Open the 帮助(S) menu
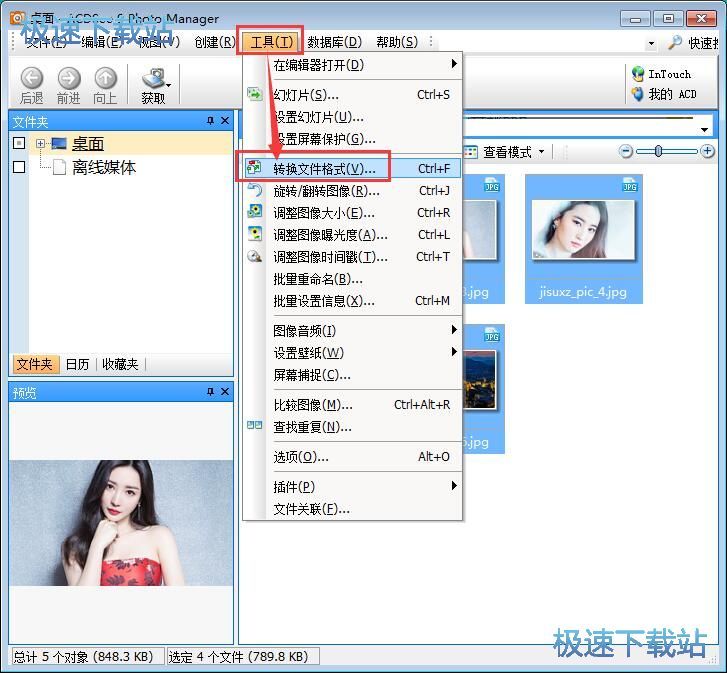Screen dimensions: 727x673 pos(397,42)
